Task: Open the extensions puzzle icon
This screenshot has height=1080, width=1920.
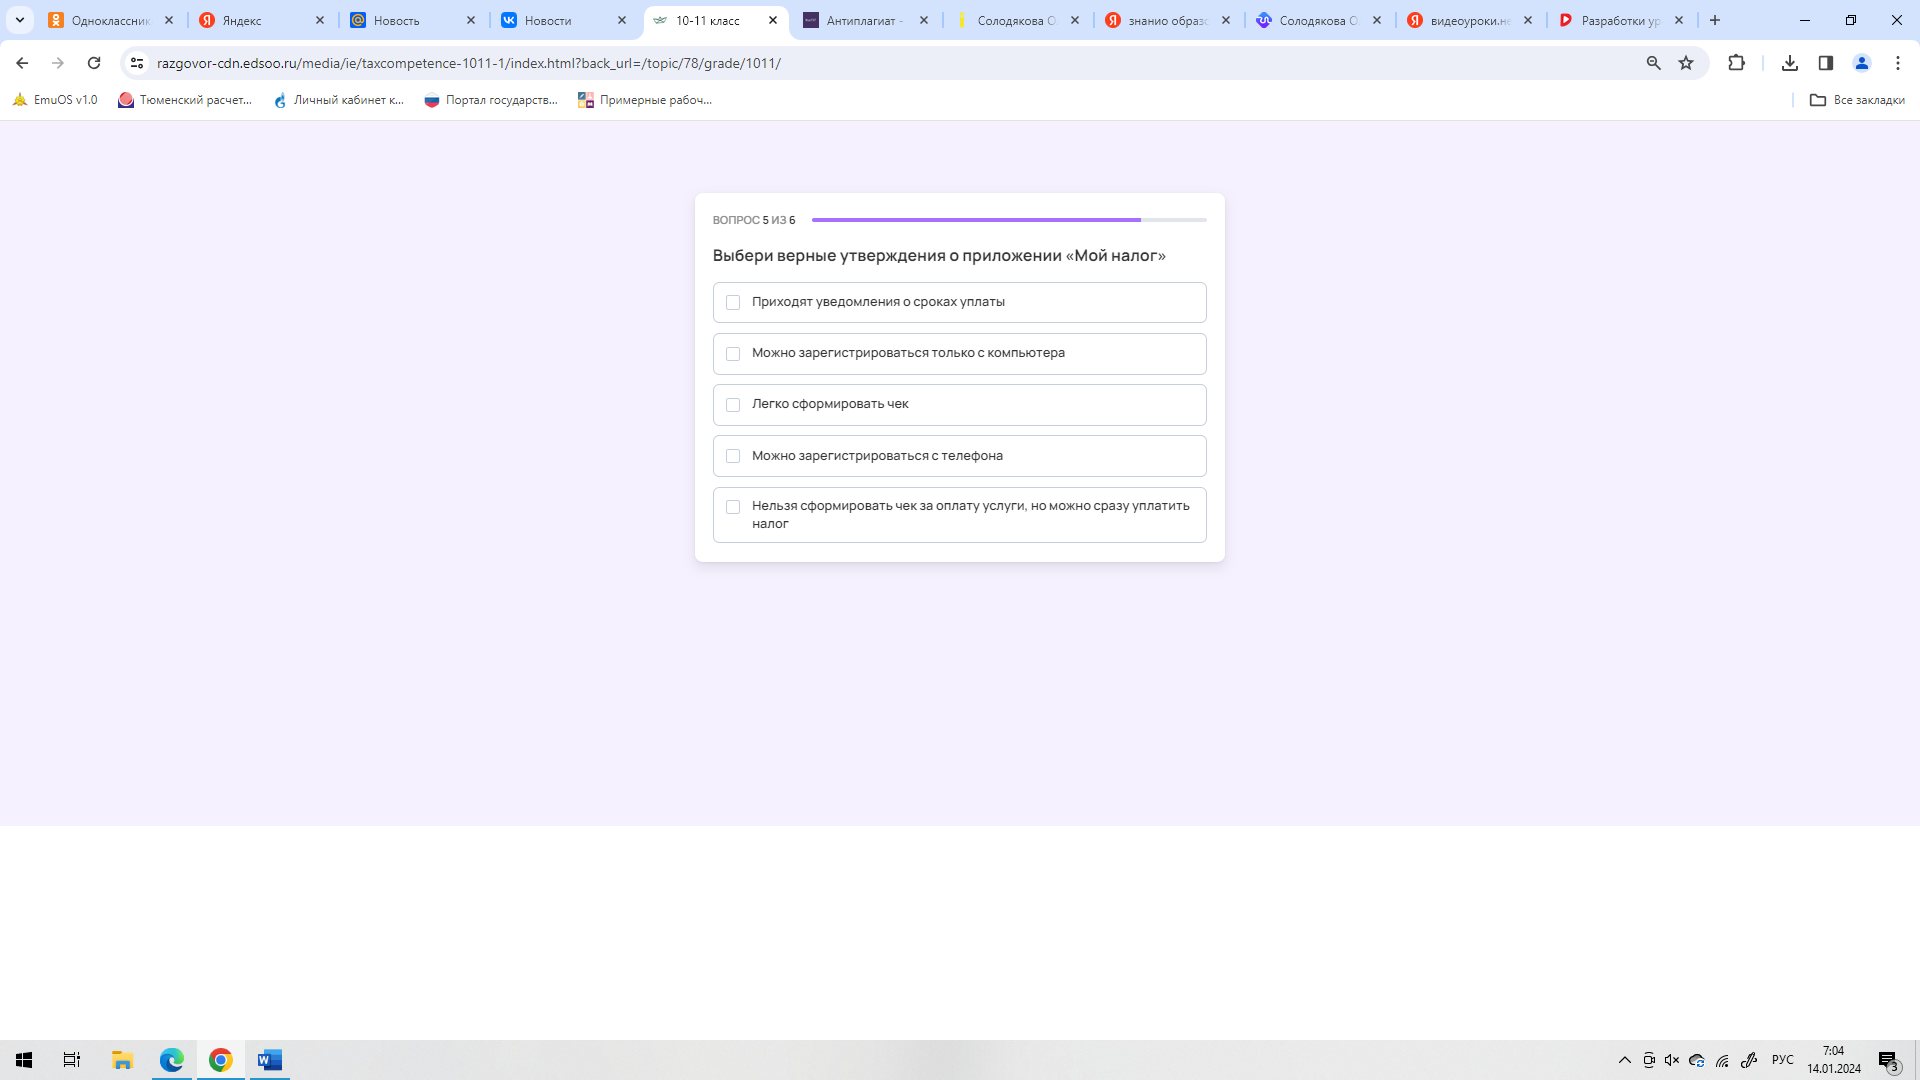Action: 1736,63
